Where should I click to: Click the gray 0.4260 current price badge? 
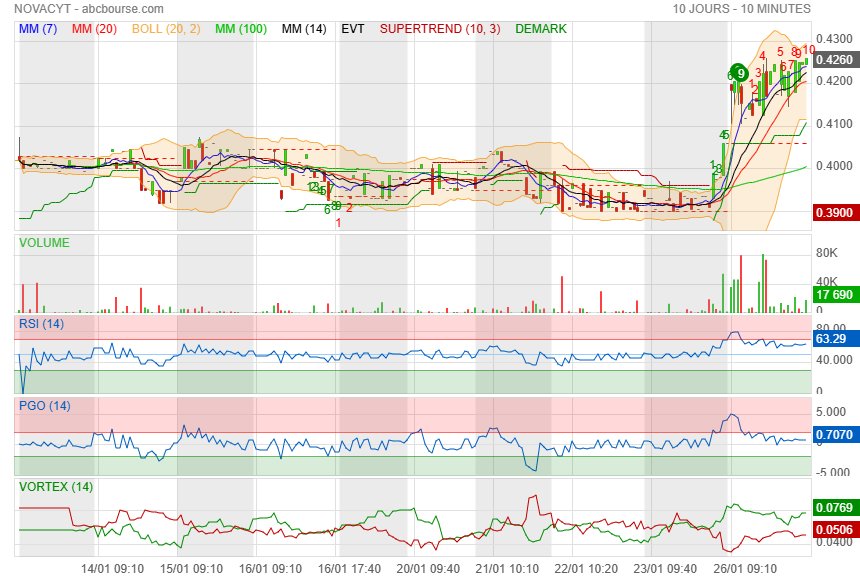834,60
